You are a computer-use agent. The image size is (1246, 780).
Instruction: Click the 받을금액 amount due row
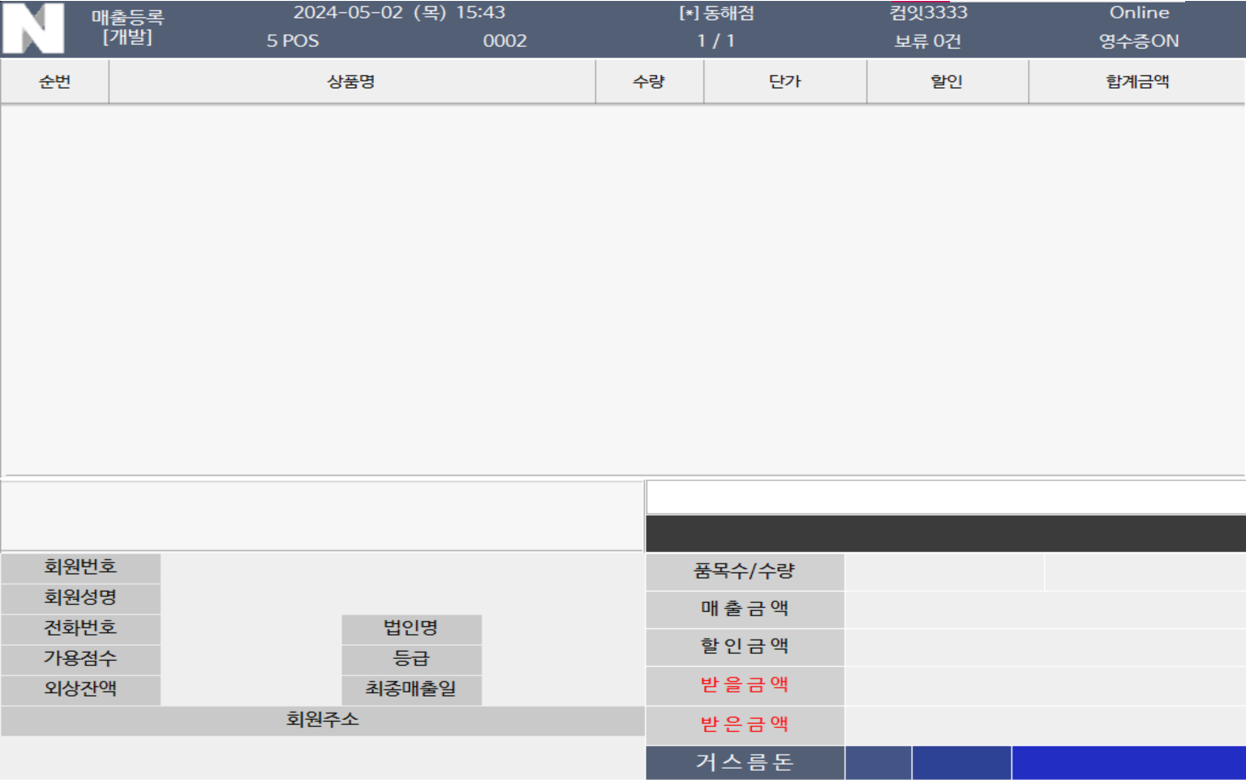pos(744,686)
